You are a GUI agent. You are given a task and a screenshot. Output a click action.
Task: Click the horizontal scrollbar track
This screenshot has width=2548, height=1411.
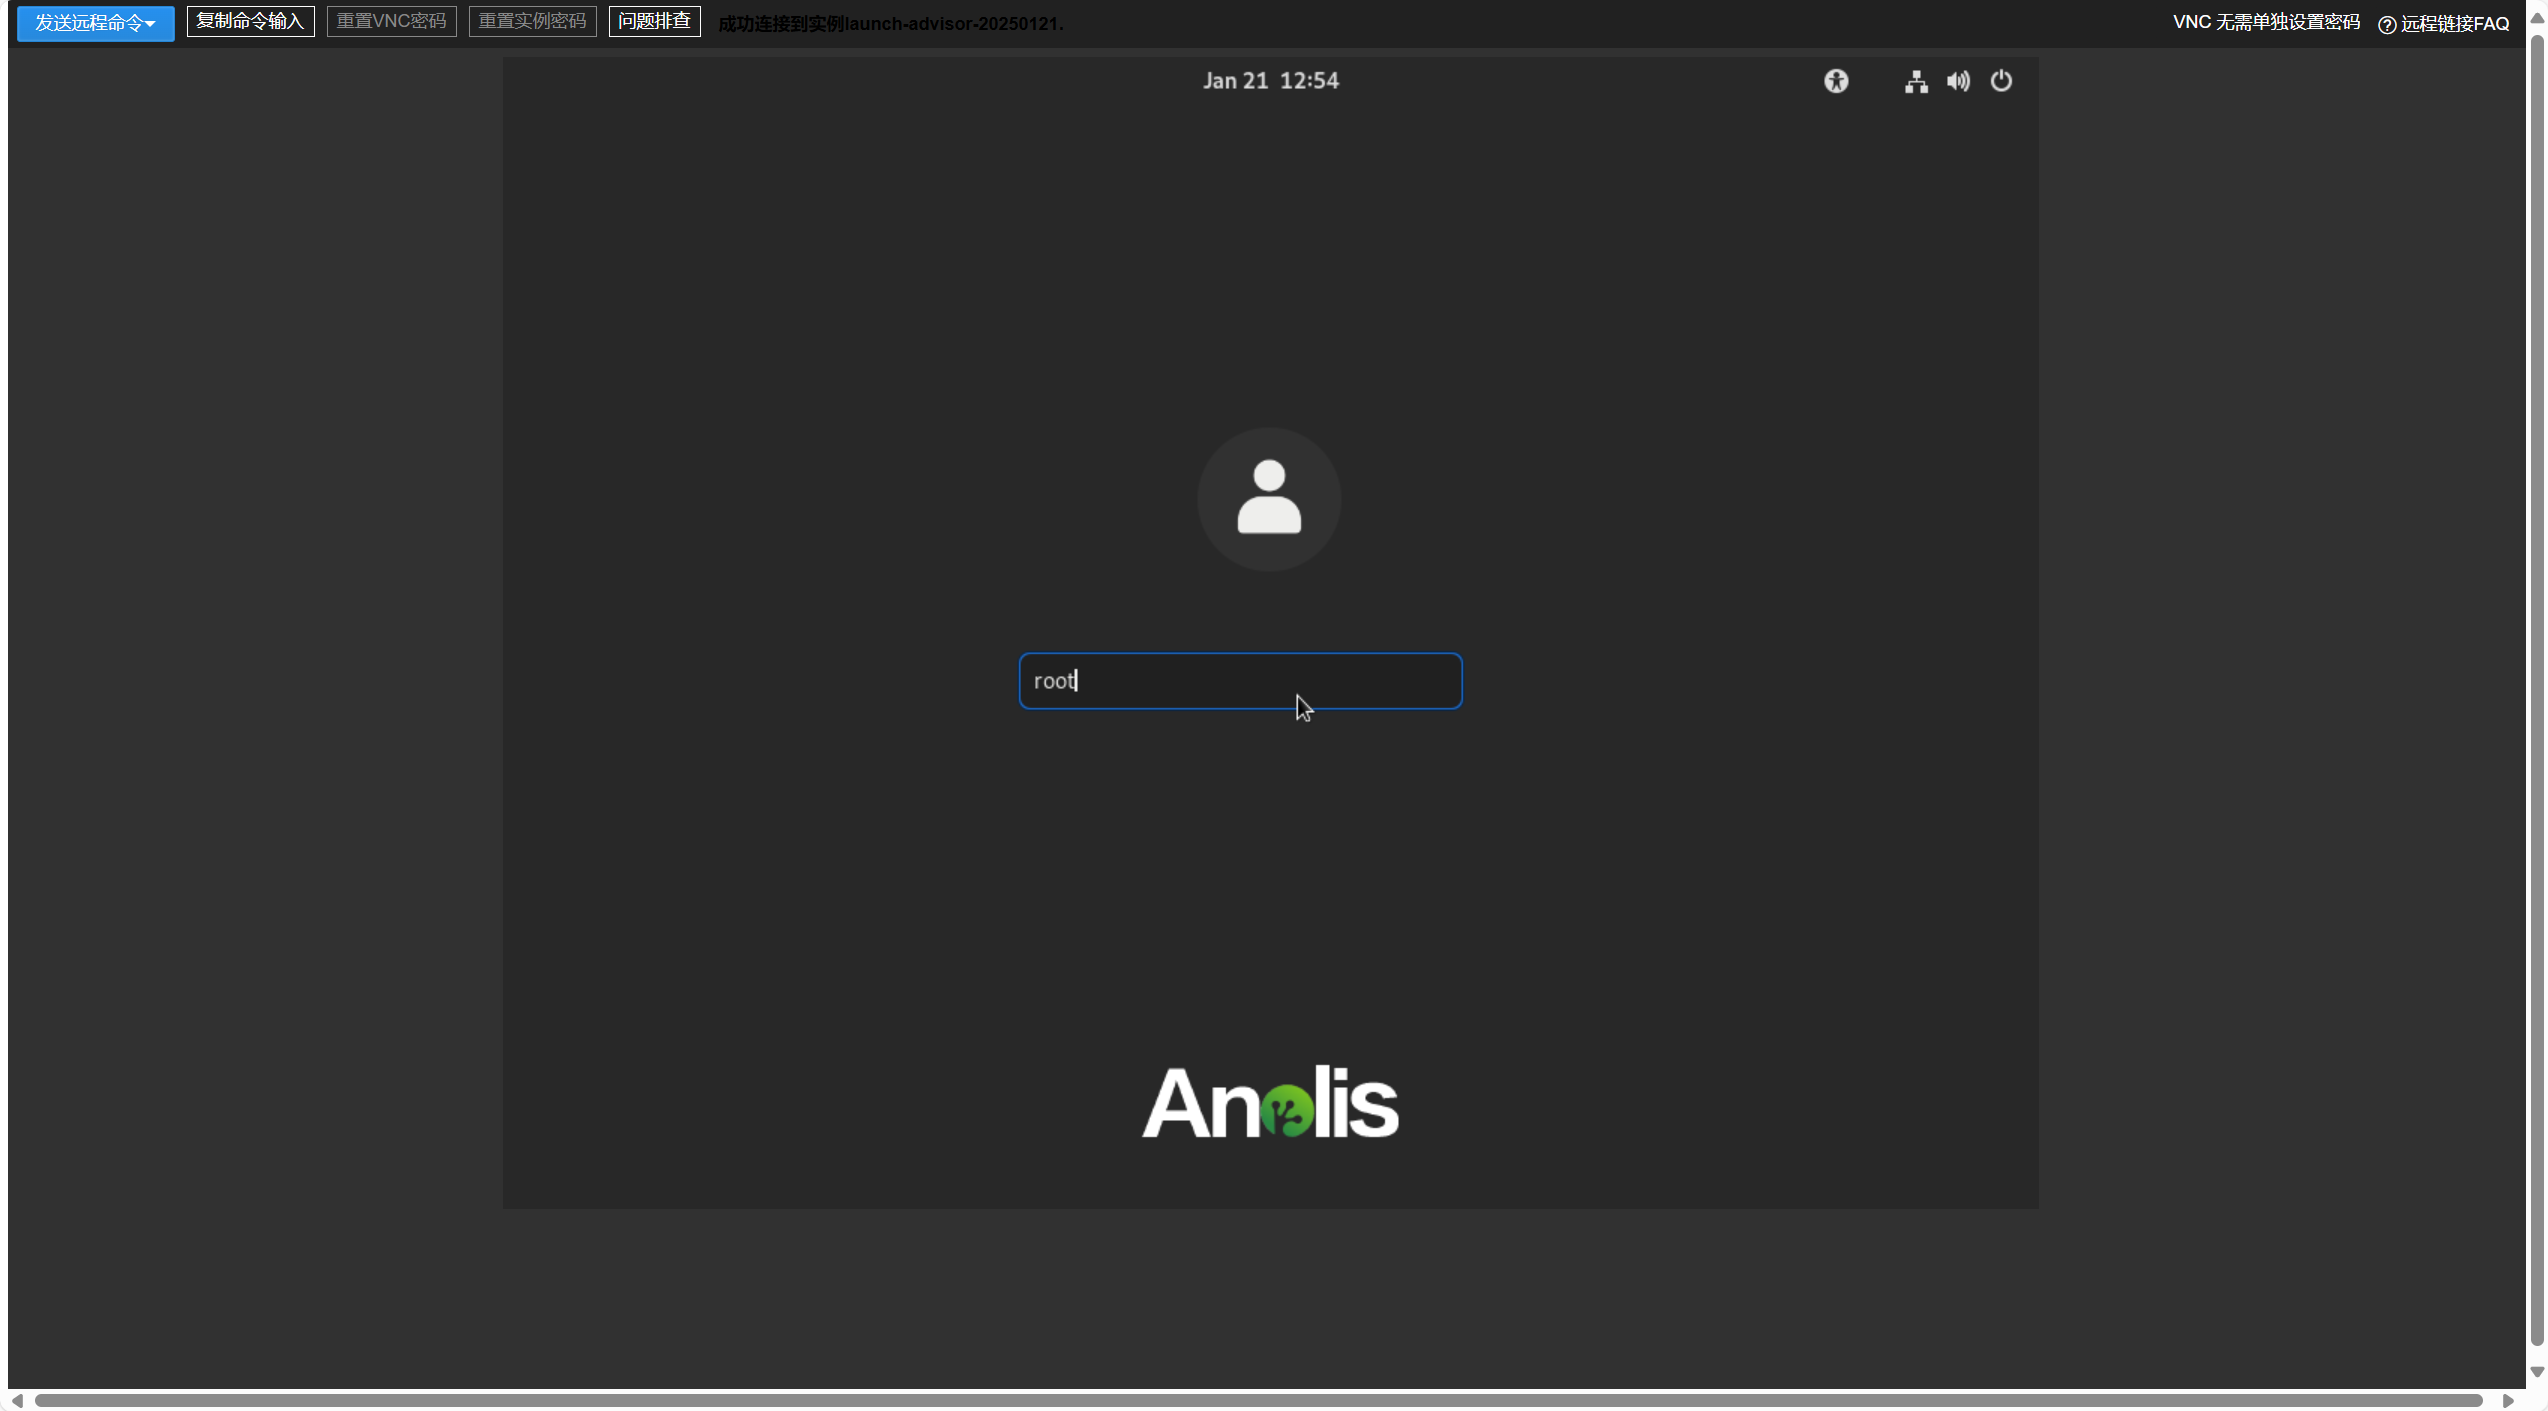[x=1258, y=1400]
